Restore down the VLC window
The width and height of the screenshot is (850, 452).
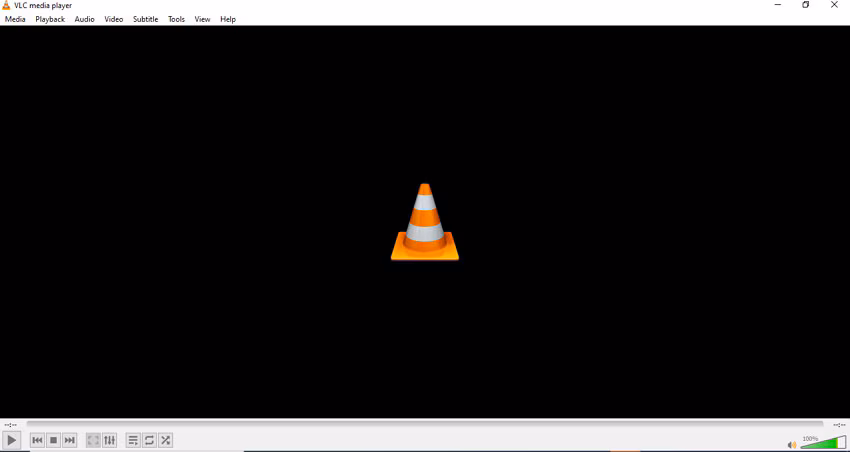click(x=806, y=5)
